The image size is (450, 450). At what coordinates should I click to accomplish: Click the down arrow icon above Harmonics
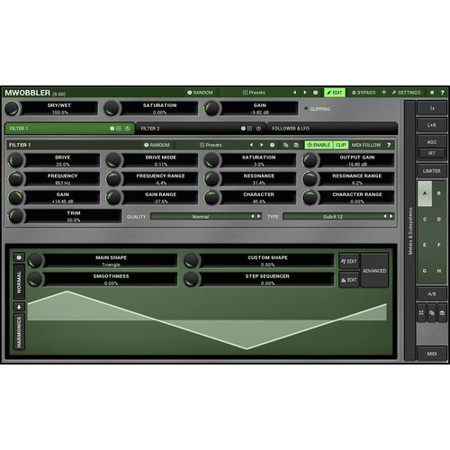click(x=19, y=307)
